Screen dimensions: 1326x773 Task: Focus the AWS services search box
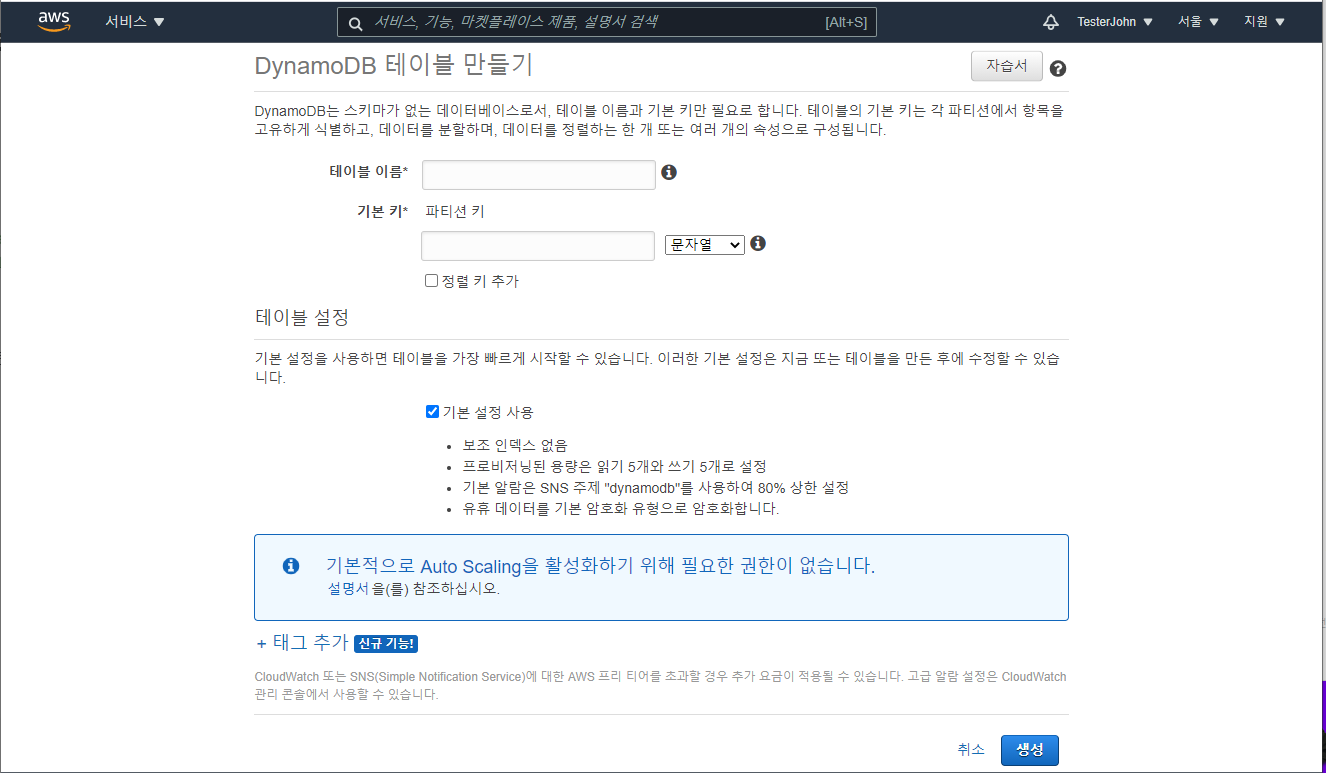[x=607, y=22]
